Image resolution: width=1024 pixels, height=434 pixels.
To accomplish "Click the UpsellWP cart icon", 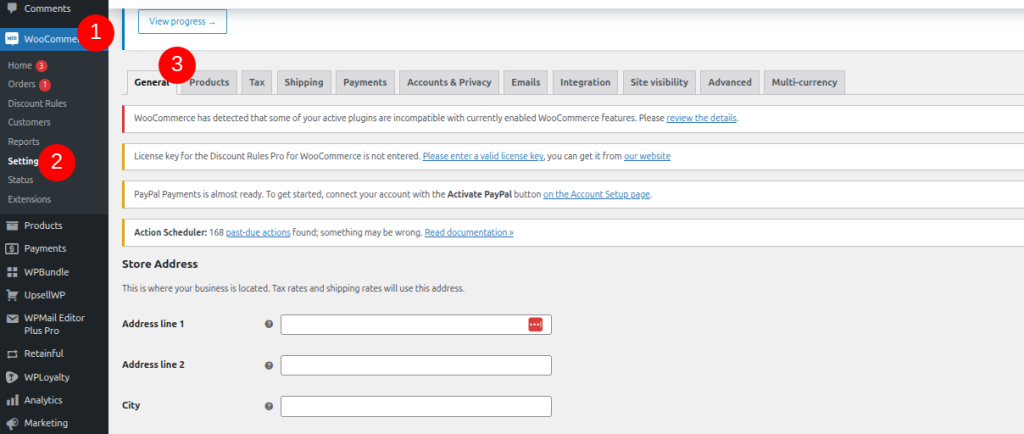I will 12,295.
